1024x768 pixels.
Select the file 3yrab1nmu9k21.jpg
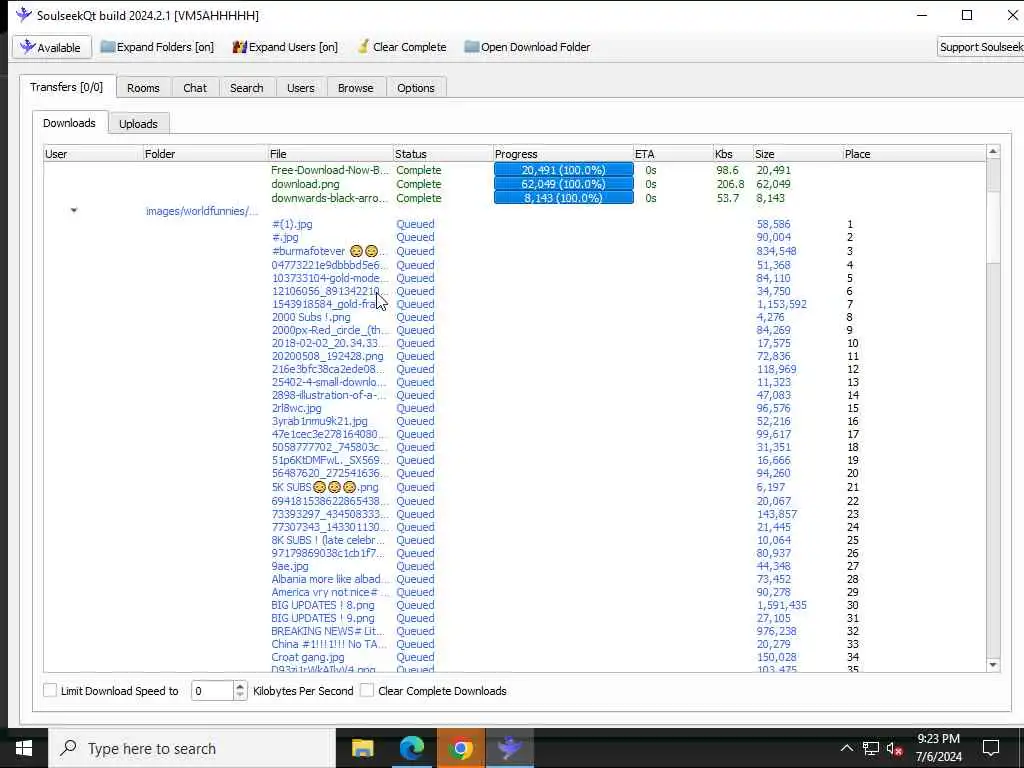click(x=319, y=421)
